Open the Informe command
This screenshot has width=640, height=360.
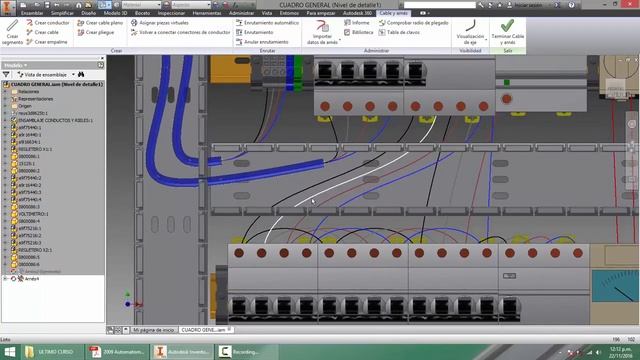click(x=357, y=23)
